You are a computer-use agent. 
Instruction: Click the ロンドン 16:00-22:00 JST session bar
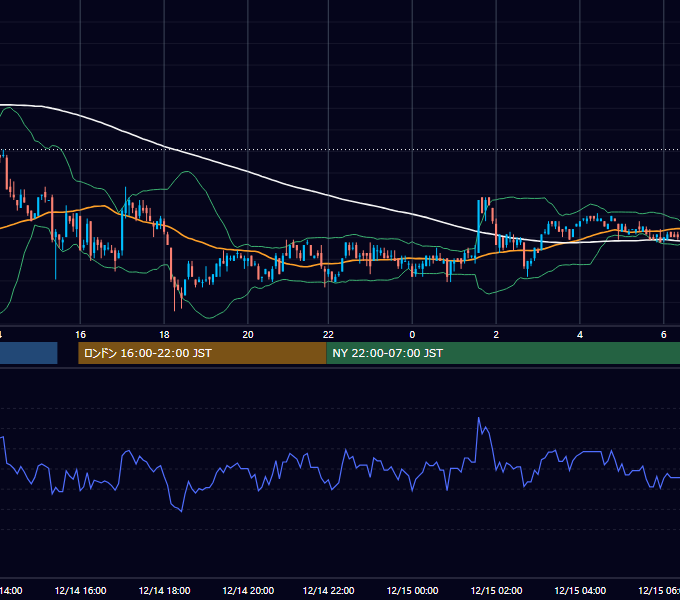(202, 353)
